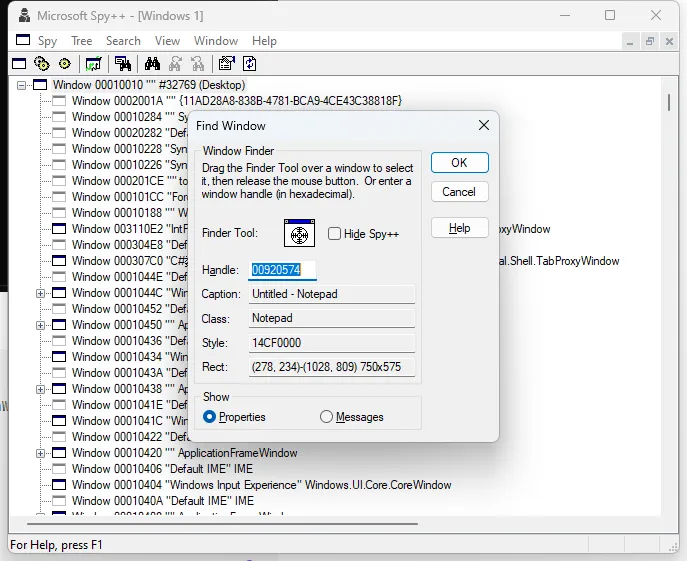Click the Cancel button in Find Window
Image resolution: width=687 pixels, height=561 pixels.
coord(460,192)
